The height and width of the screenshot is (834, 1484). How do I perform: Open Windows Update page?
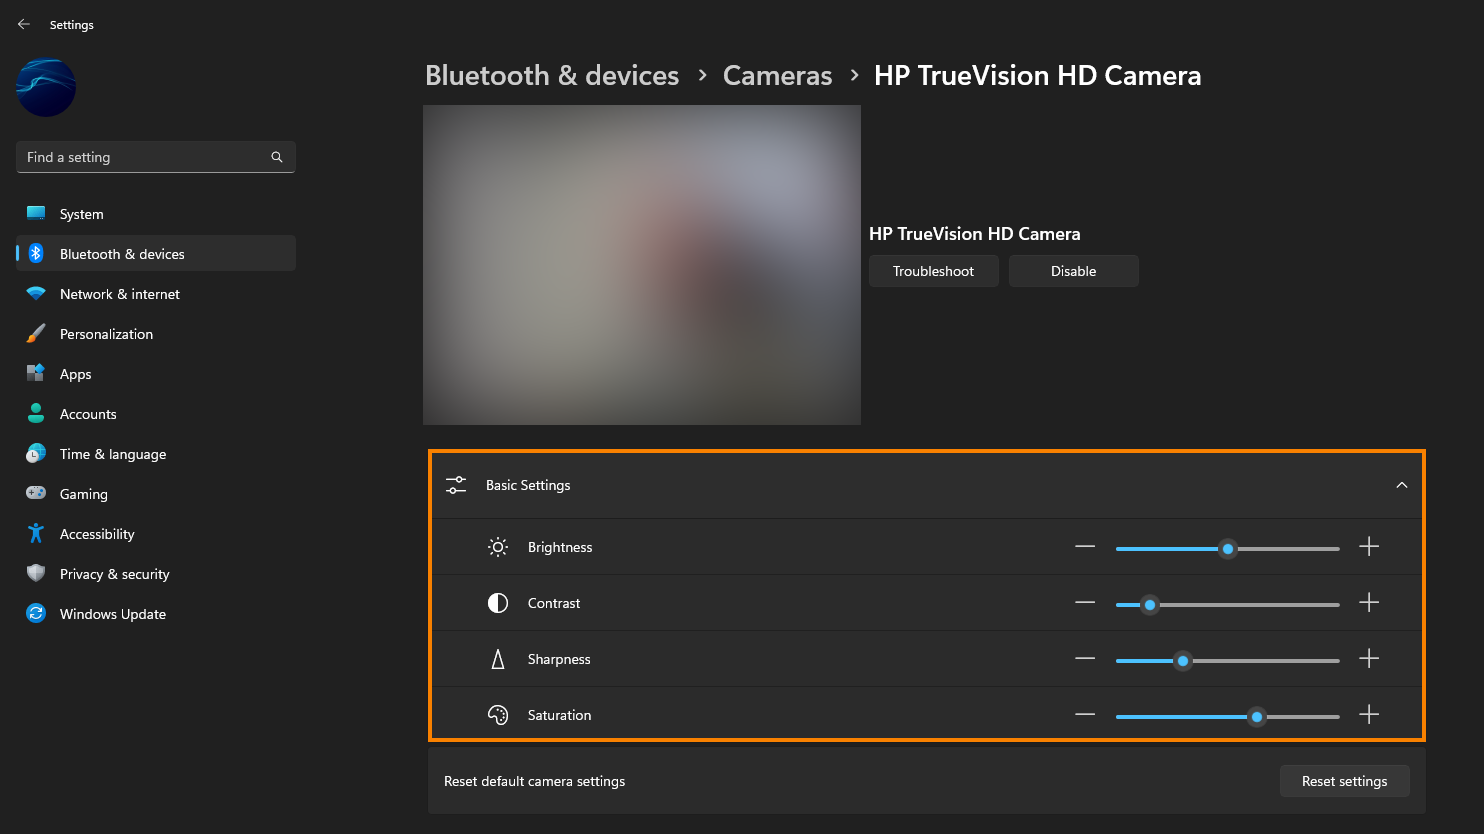(x=156, y=614)
